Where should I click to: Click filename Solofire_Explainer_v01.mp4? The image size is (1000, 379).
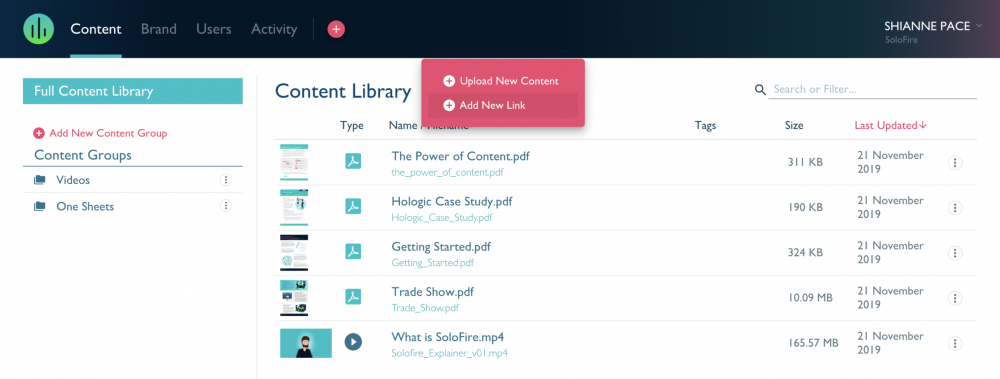pos(450,353)
